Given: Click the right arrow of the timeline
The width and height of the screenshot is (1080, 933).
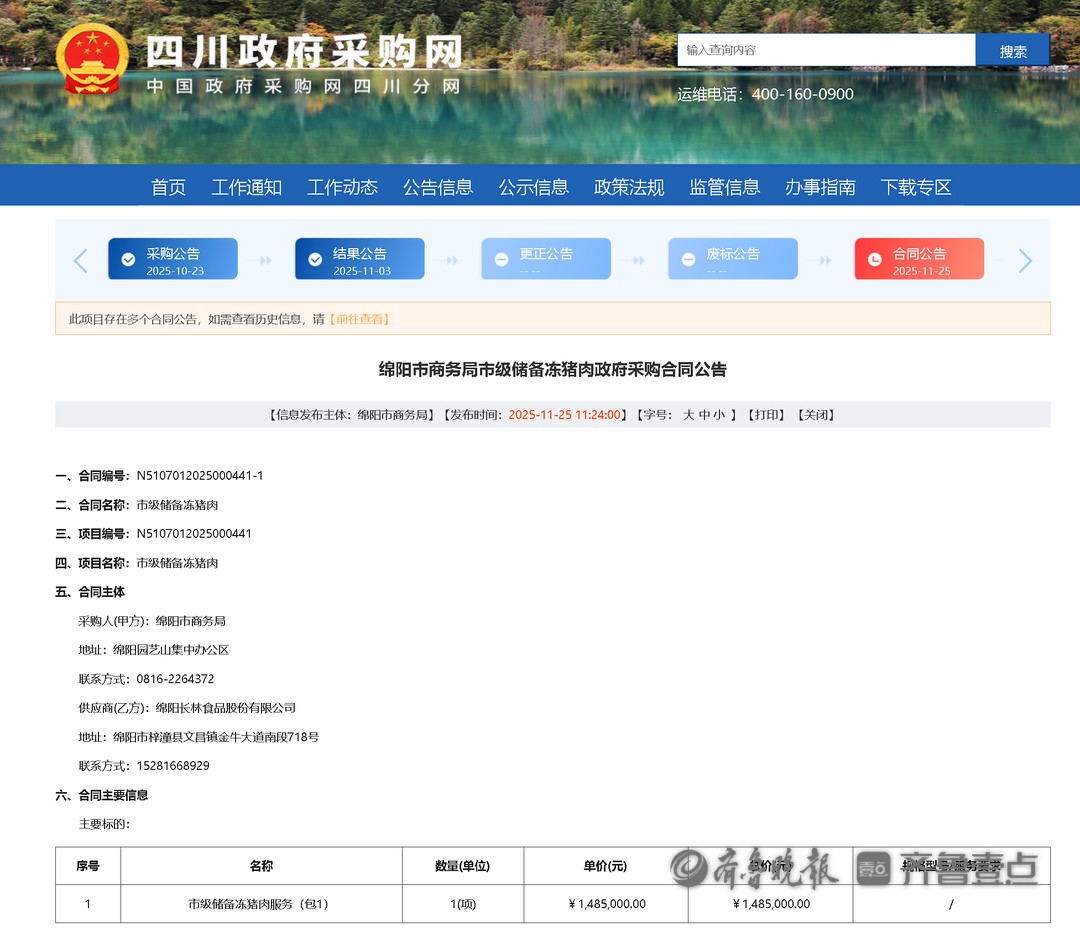Looking at the screenshot, I should 1024,261.
